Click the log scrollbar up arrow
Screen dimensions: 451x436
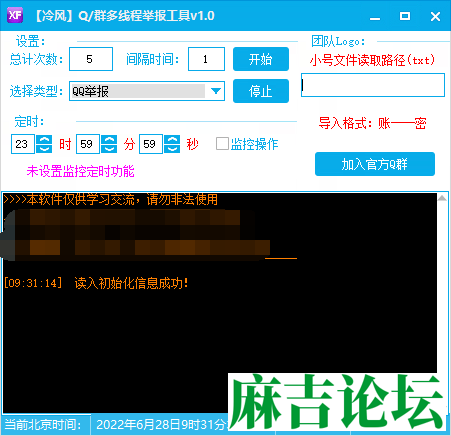coord(442,198)
